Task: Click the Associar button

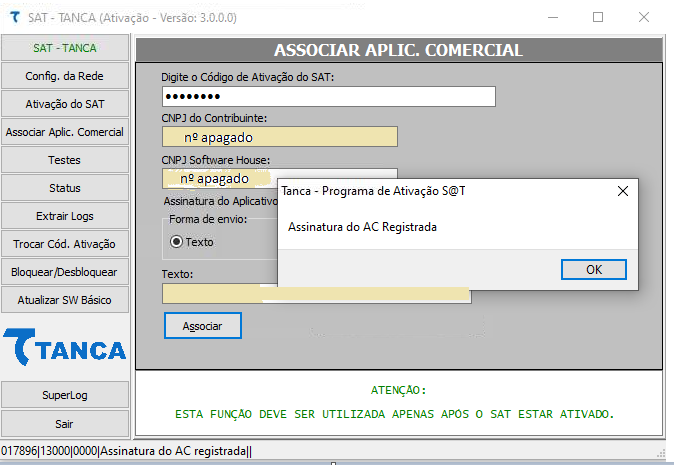Action: point(203,326)
